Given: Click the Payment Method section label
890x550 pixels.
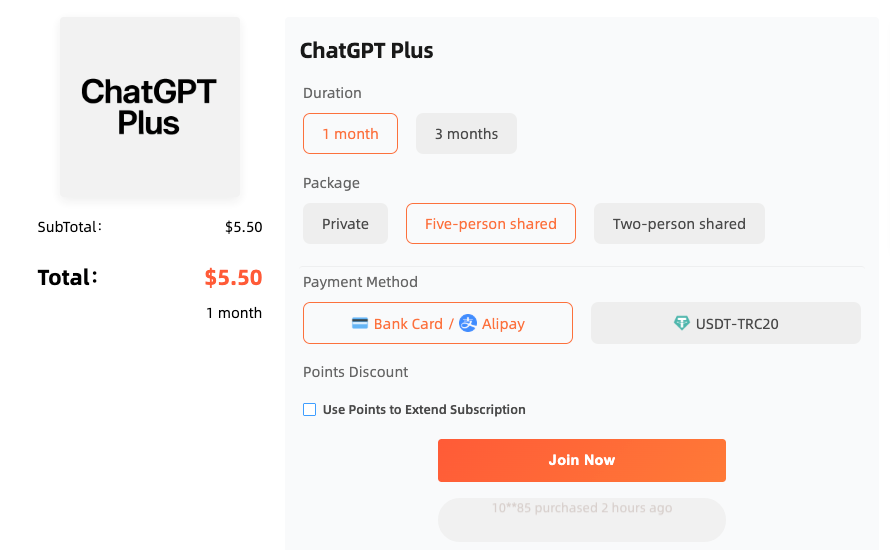Looking at the screenshot, I should pyautogui.click(x=360, y=282).
